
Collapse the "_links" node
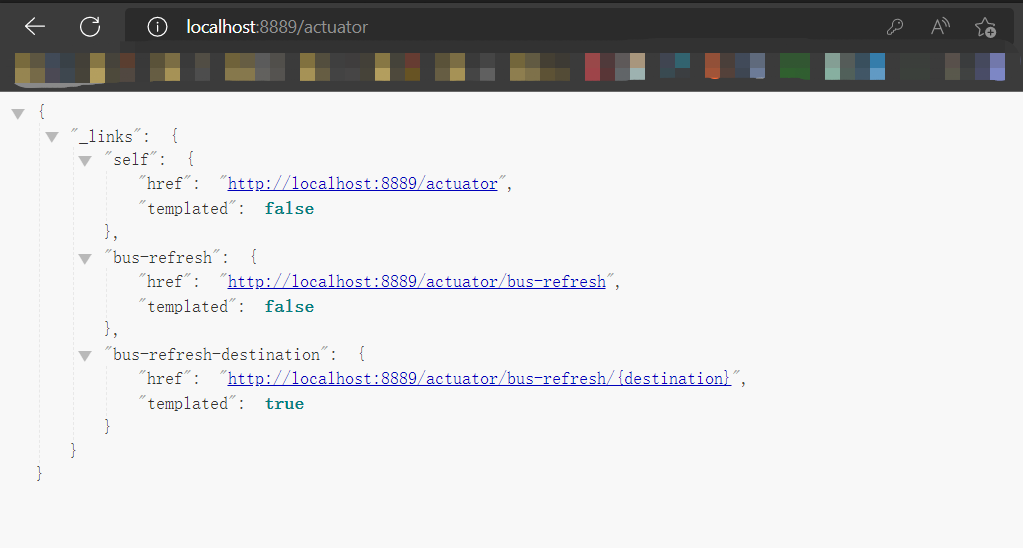point(52,137)
